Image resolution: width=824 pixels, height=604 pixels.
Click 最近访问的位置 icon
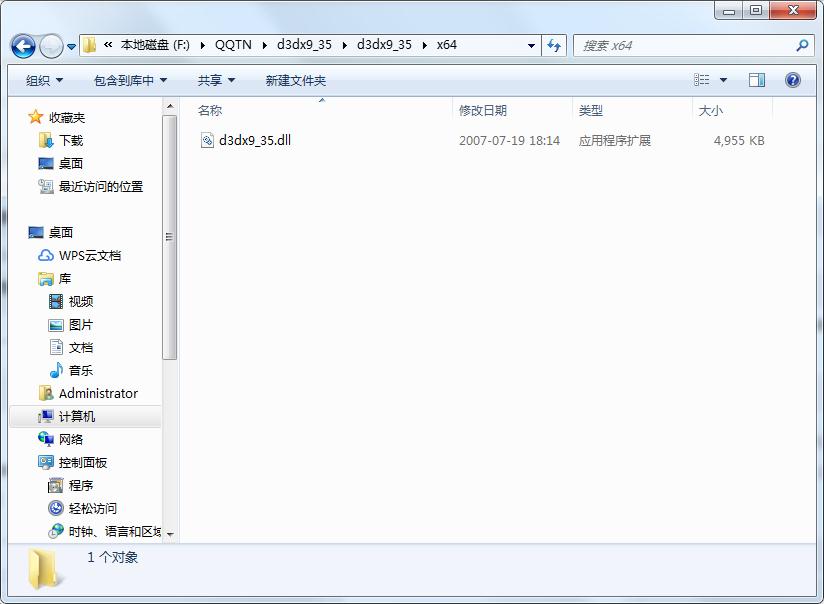click(46, 187)
